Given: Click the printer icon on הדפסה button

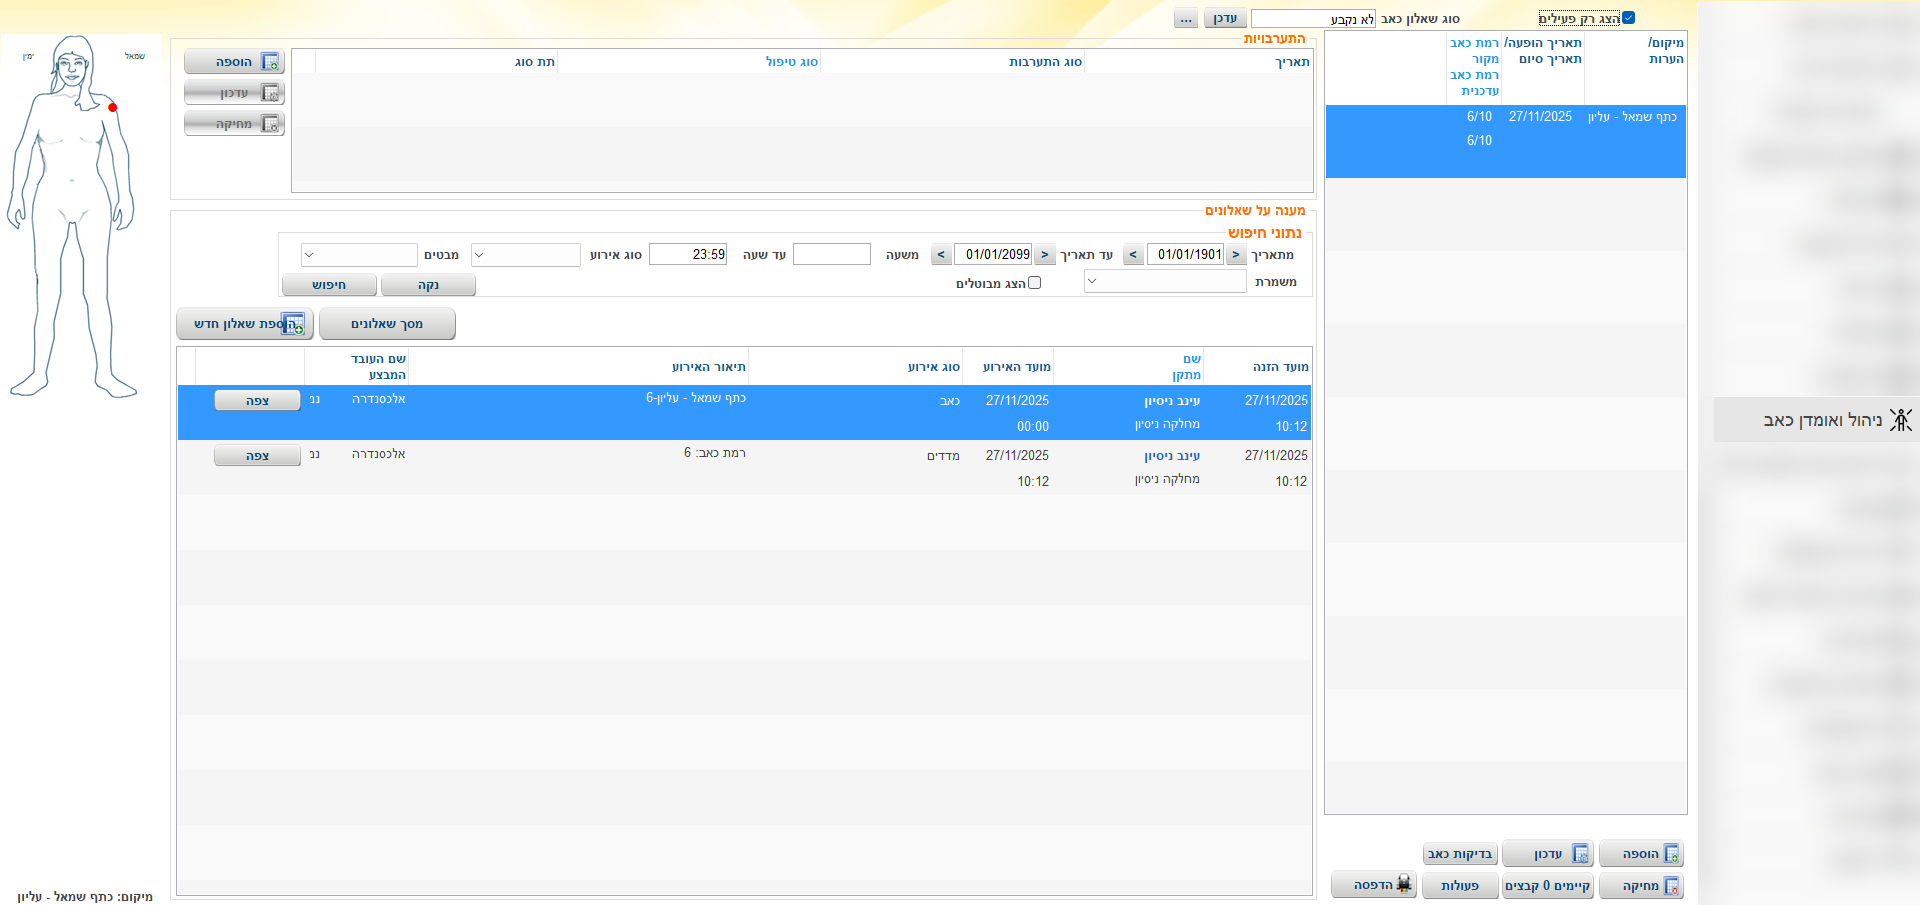Looking at the screenshot, I should pos(1404,884).
